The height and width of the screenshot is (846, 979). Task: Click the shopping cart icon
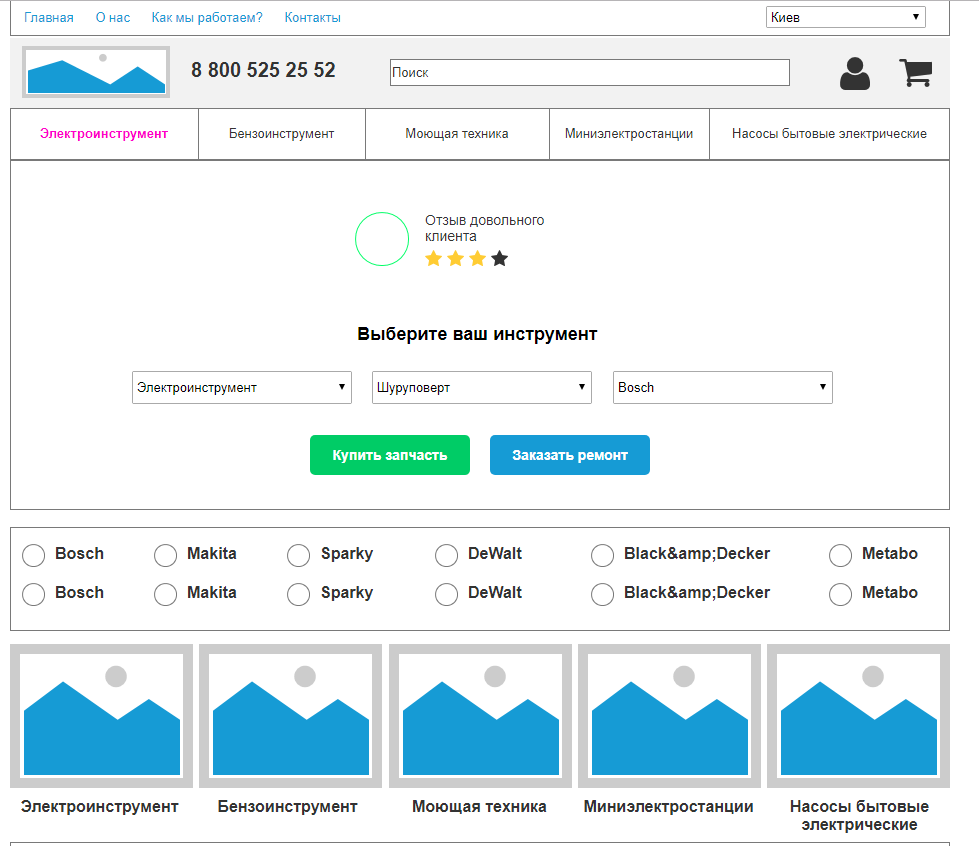[915, 73]
